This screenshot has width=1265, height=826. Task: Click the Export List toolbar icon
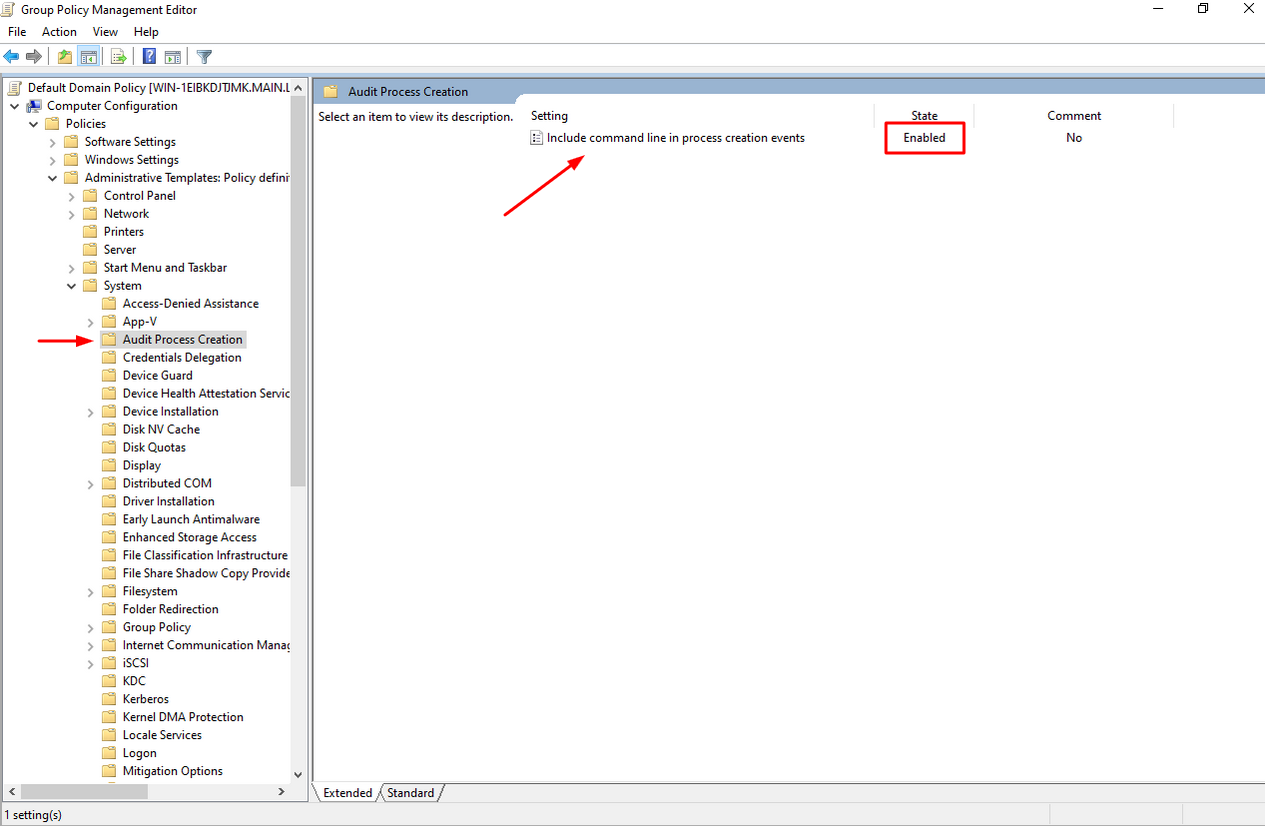119,57
